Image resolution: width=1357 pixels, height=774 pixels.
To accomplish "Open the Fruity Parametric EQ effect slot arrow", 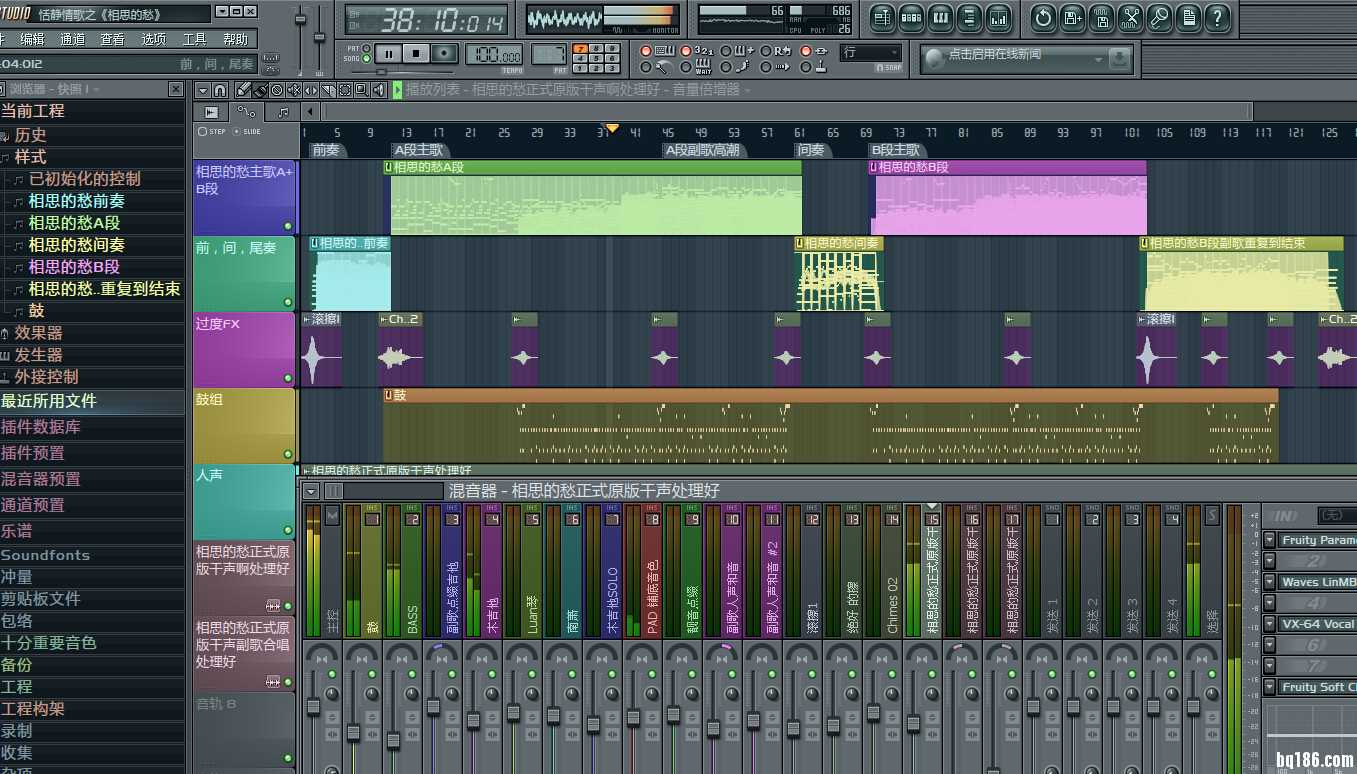I will 1269,540.
